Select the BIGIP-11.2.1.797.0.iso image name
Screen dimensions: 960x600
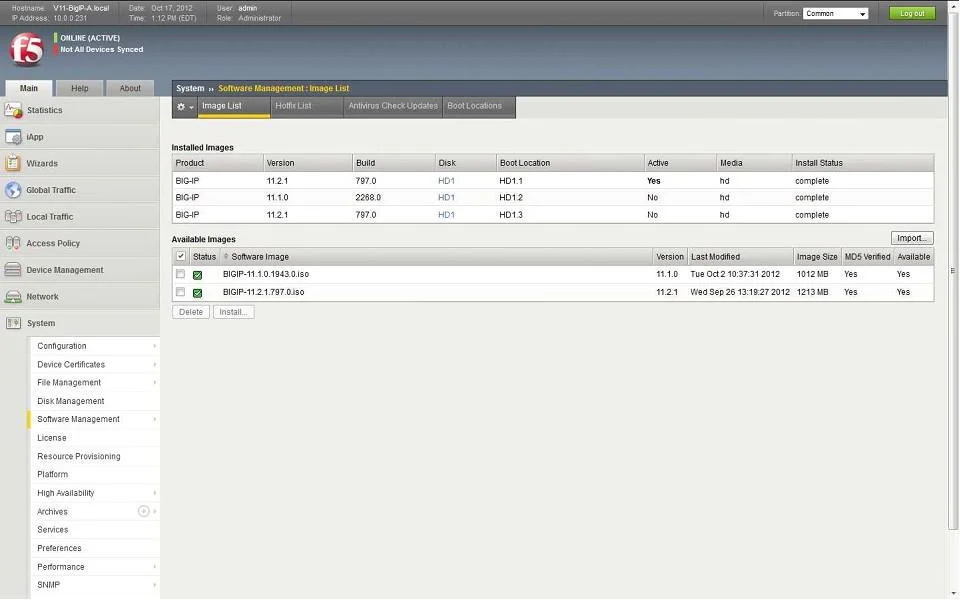pyautogui.click(x=263, y=292)
